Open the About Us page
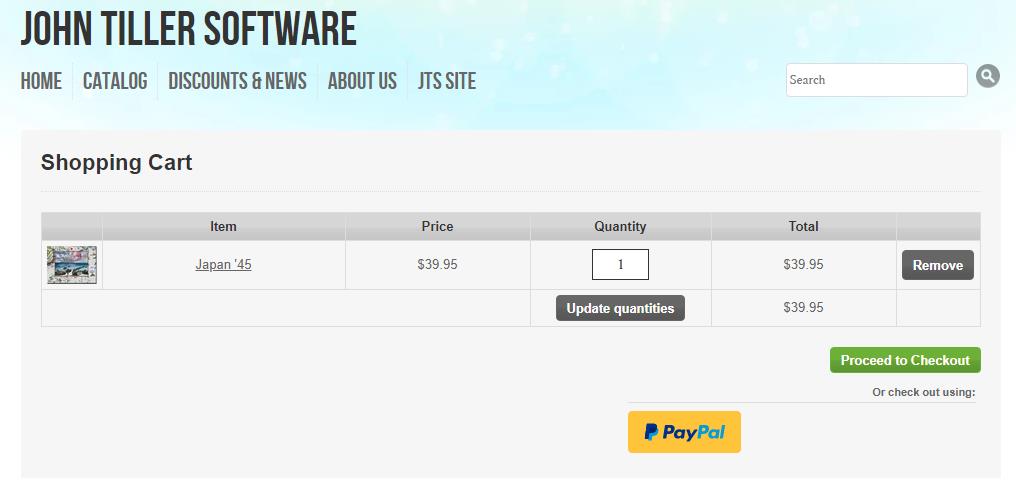 click(x=362, y=81)
